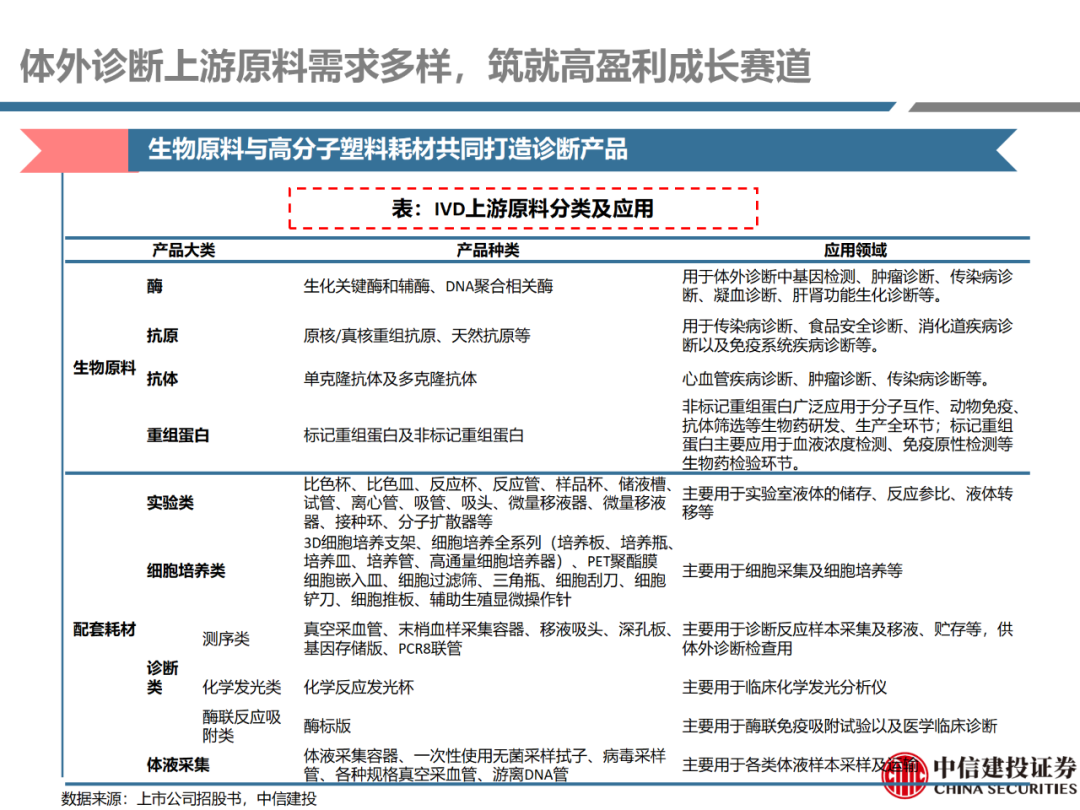Select the 重组蛋白 row label

point(178,435)
